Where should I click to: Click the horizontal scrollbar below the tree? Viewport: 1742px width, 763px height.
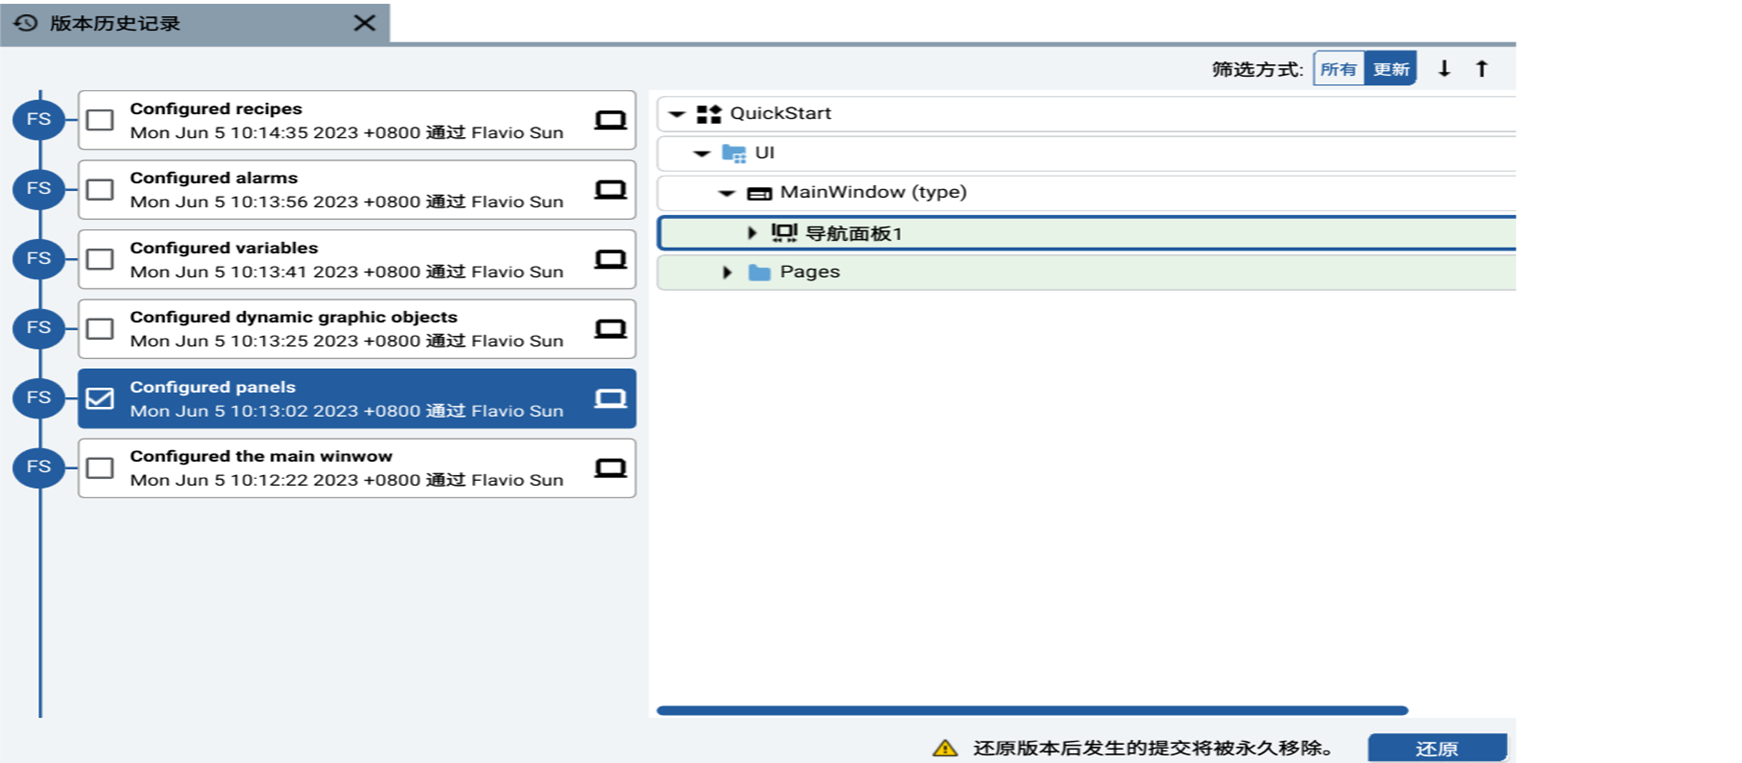point(1032,710)
